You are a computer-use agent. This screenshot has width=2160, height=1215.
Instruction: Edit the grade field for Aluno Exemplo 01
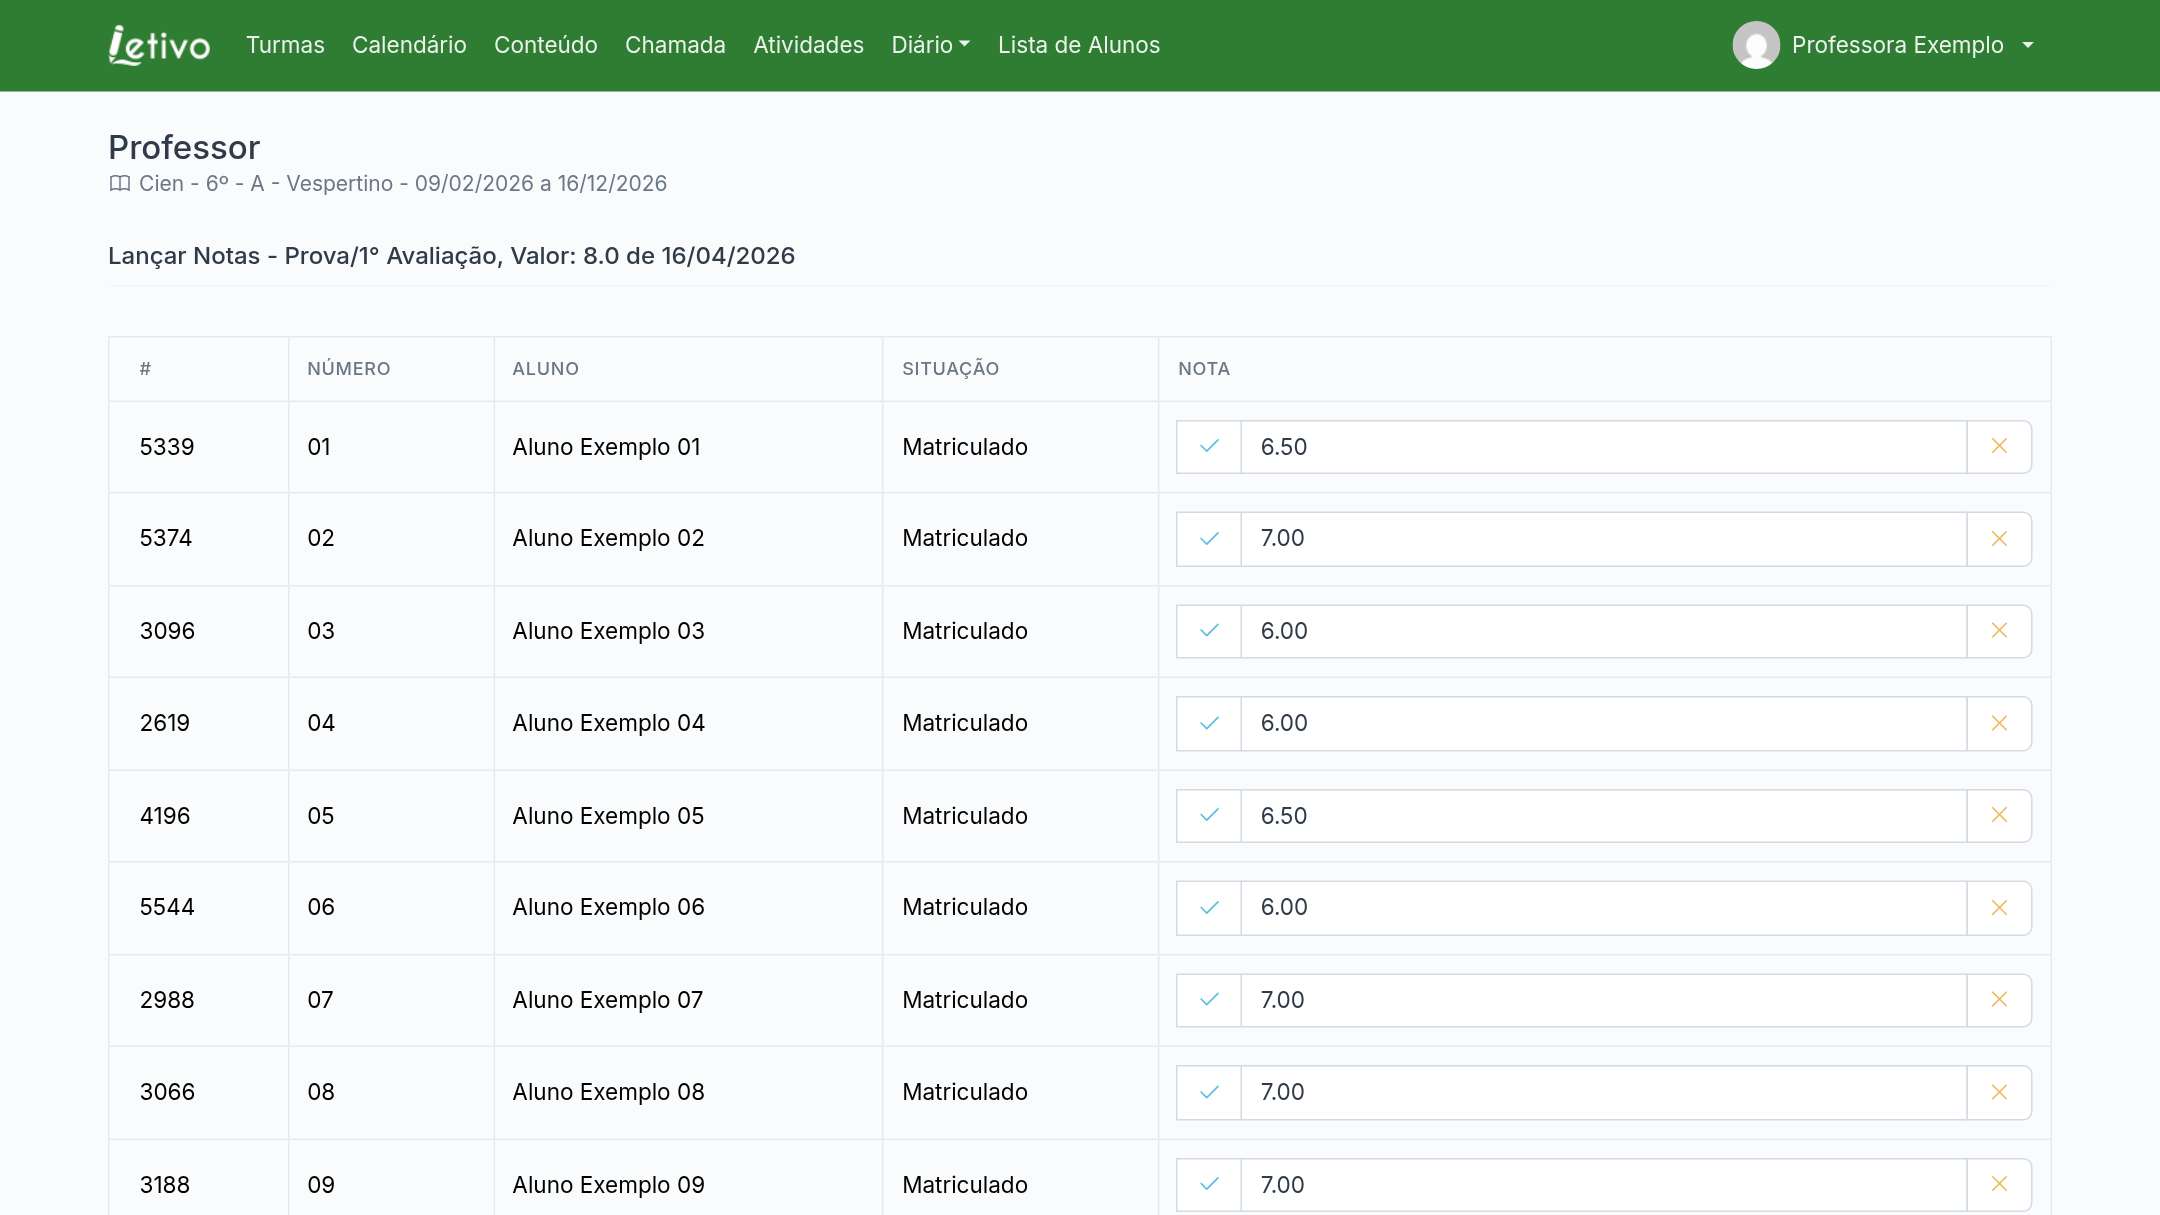click(1604, 447)
